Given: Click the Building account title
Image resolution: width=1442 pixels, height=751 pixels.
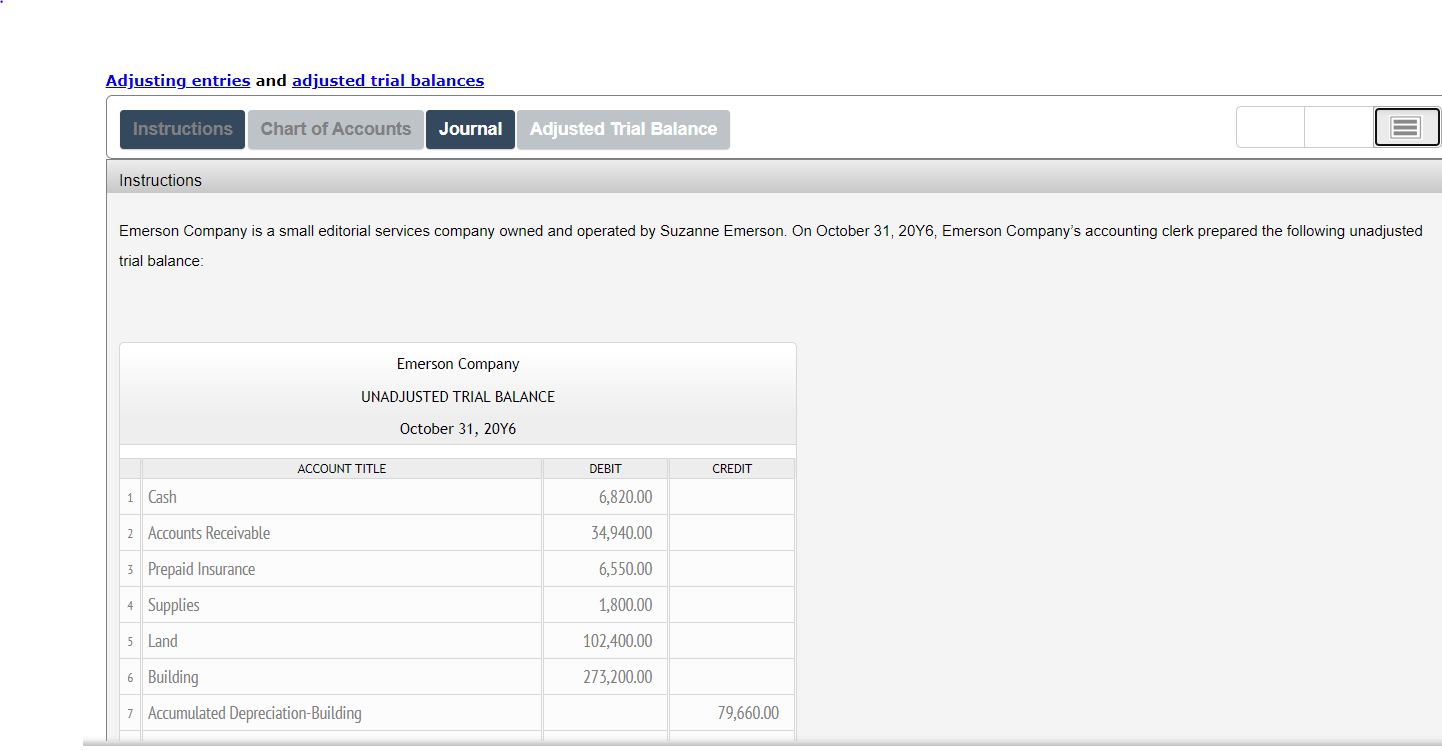Looking at the screenshot, I should click(x=173, y=677).
